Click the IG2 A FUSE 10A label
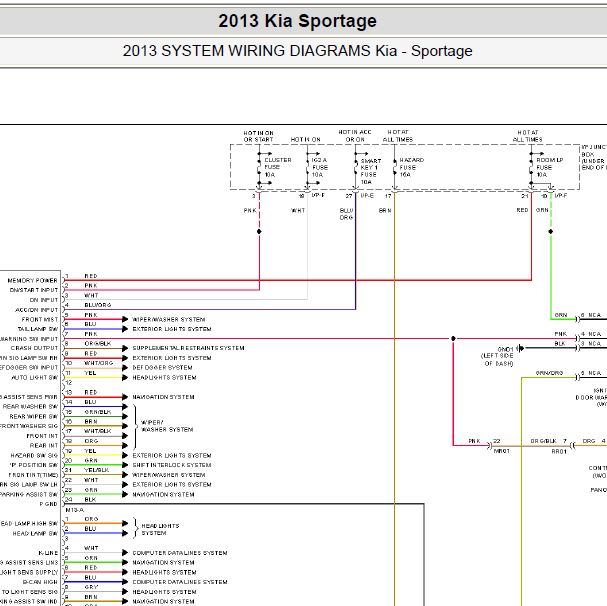Image resolution: width=607 pixels, height=606 pixels. 320,167
